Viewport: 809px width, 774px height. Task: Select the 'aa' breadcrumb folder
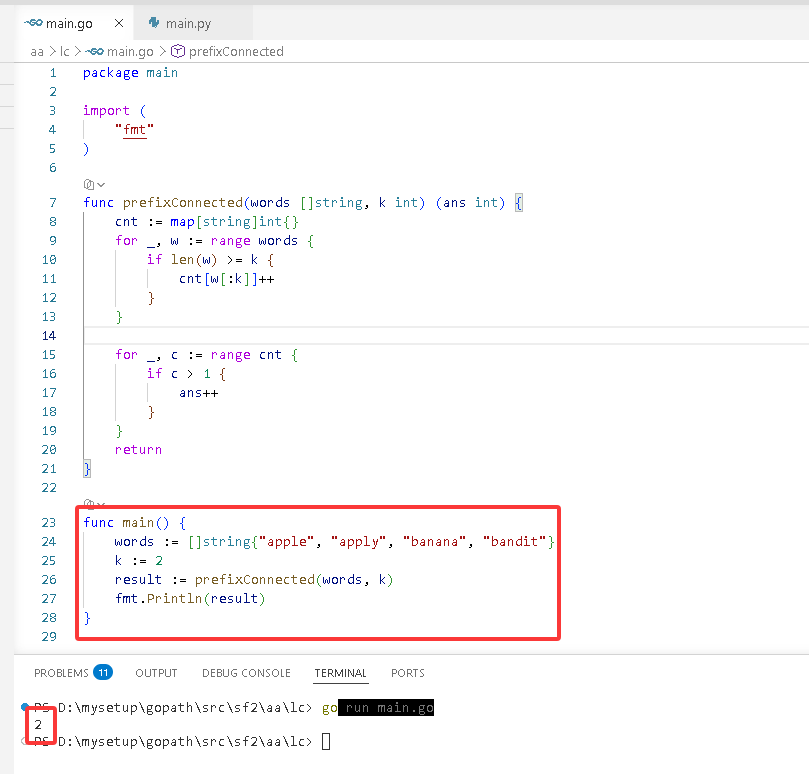(x=37, y=52)
